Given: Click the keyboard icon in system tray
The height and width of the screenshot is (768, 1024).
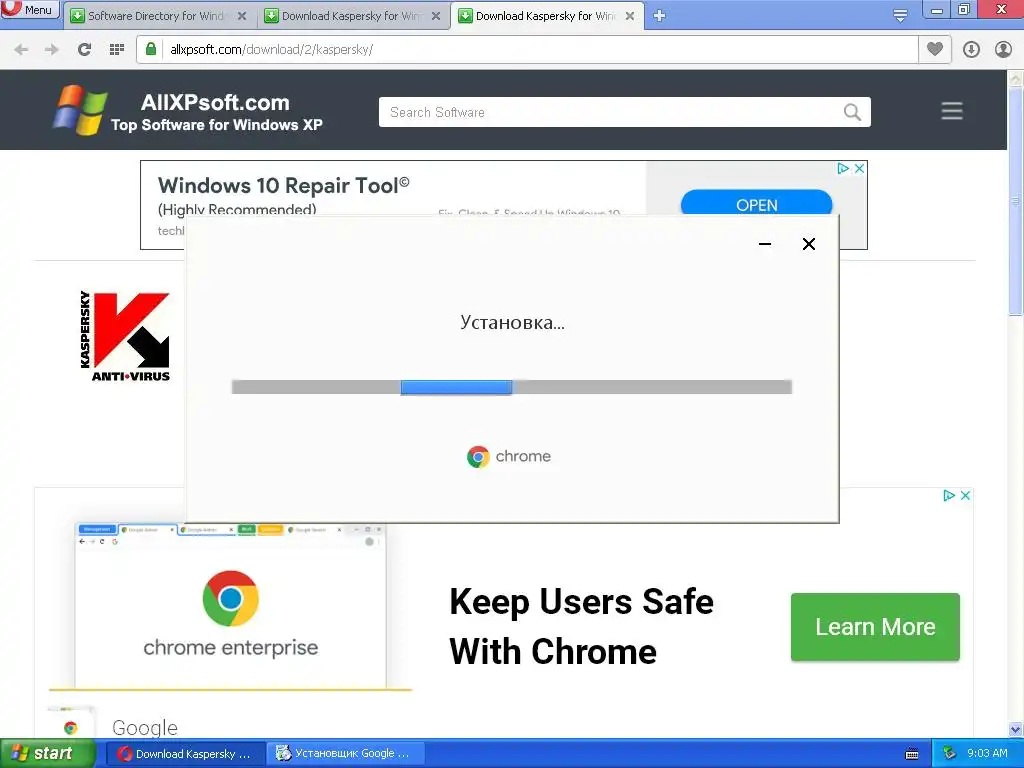Looking at the screenshot, I should [x=912, y=754].
